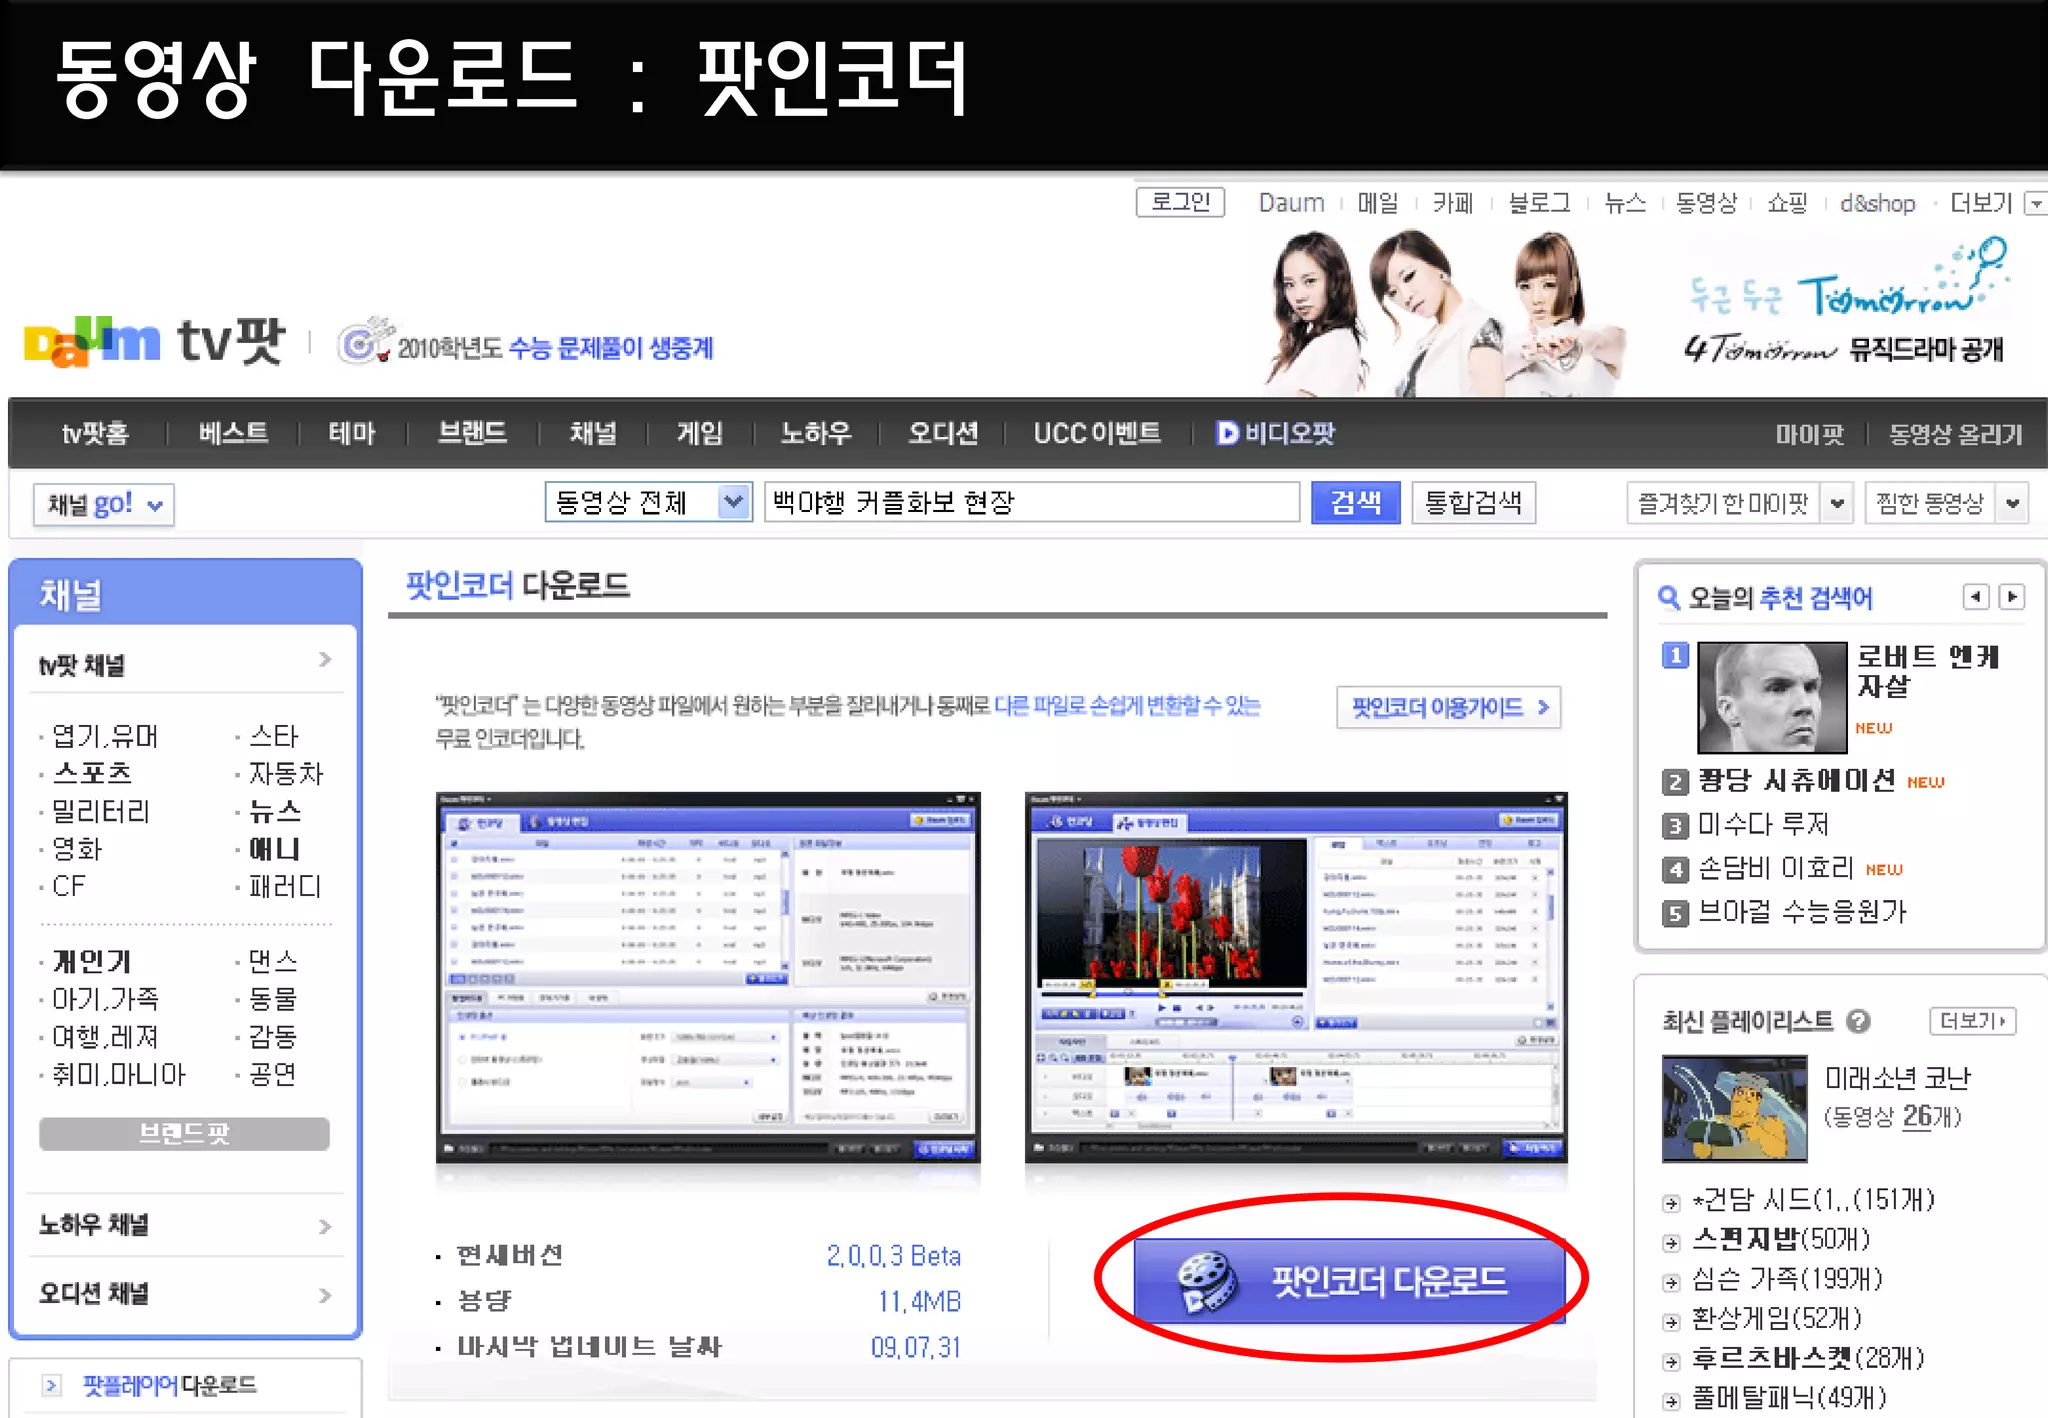
Task: Open the 베스트 menu item
Action: [x=233, y=433]
